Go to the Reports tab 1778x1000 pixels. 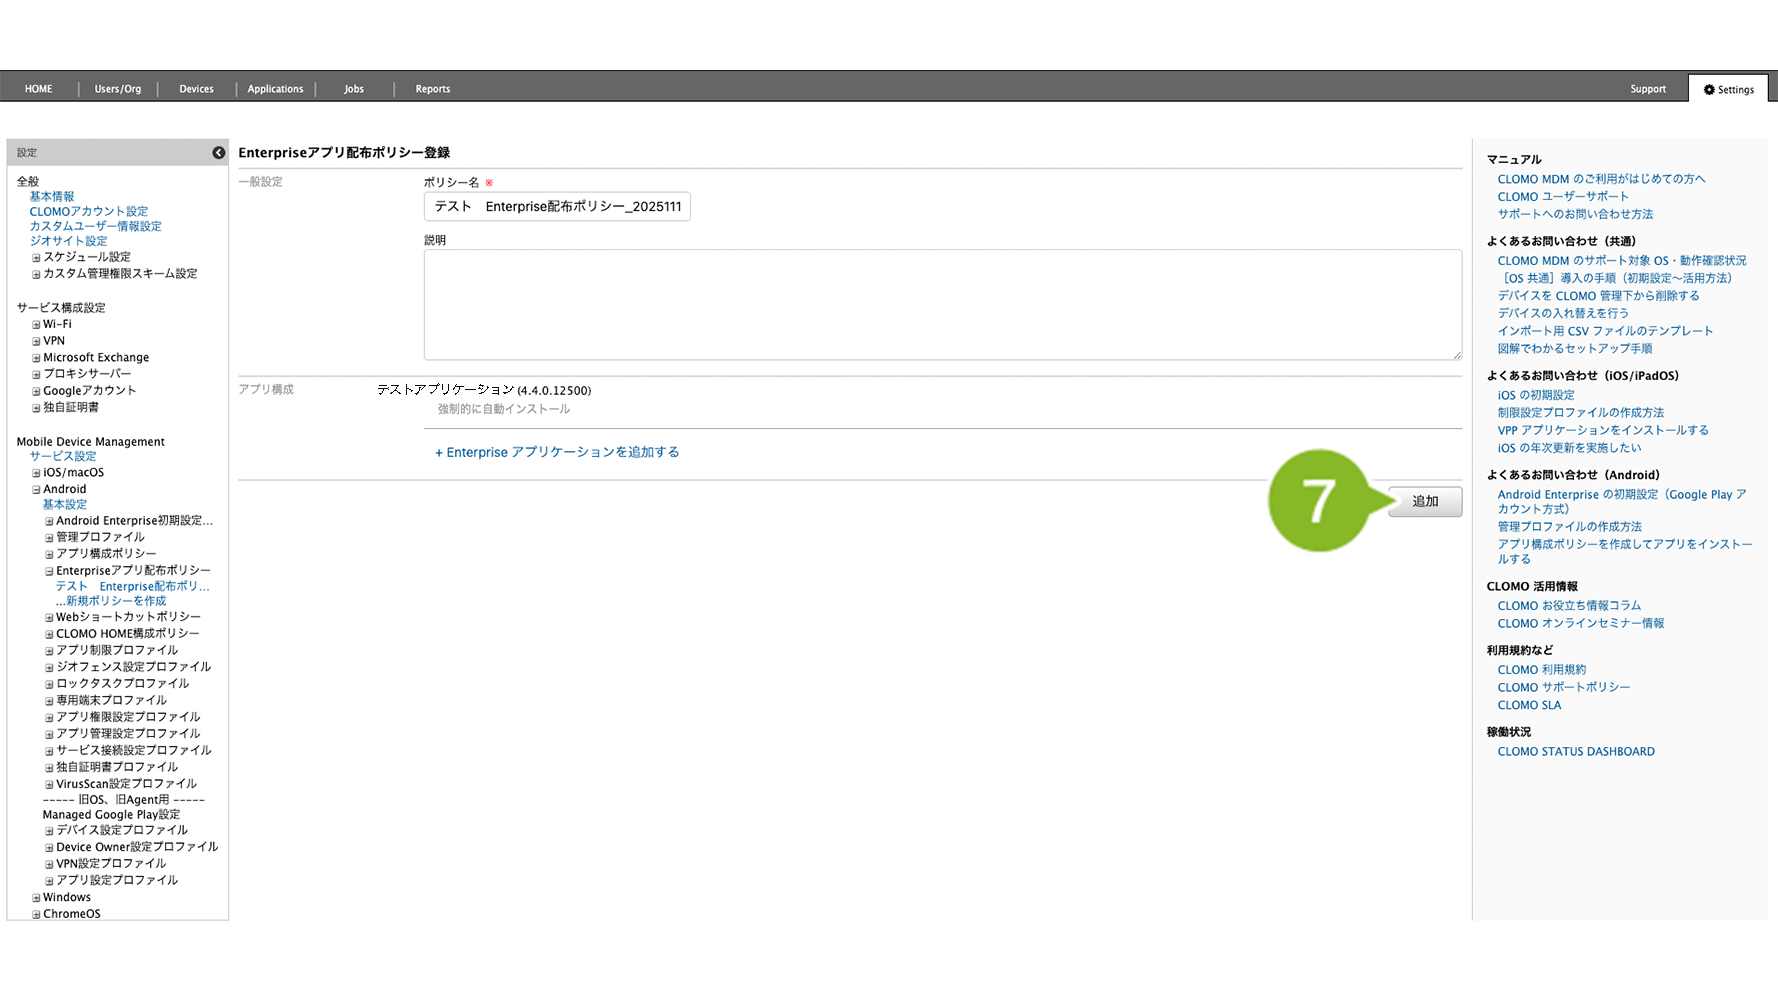(432, 89)
